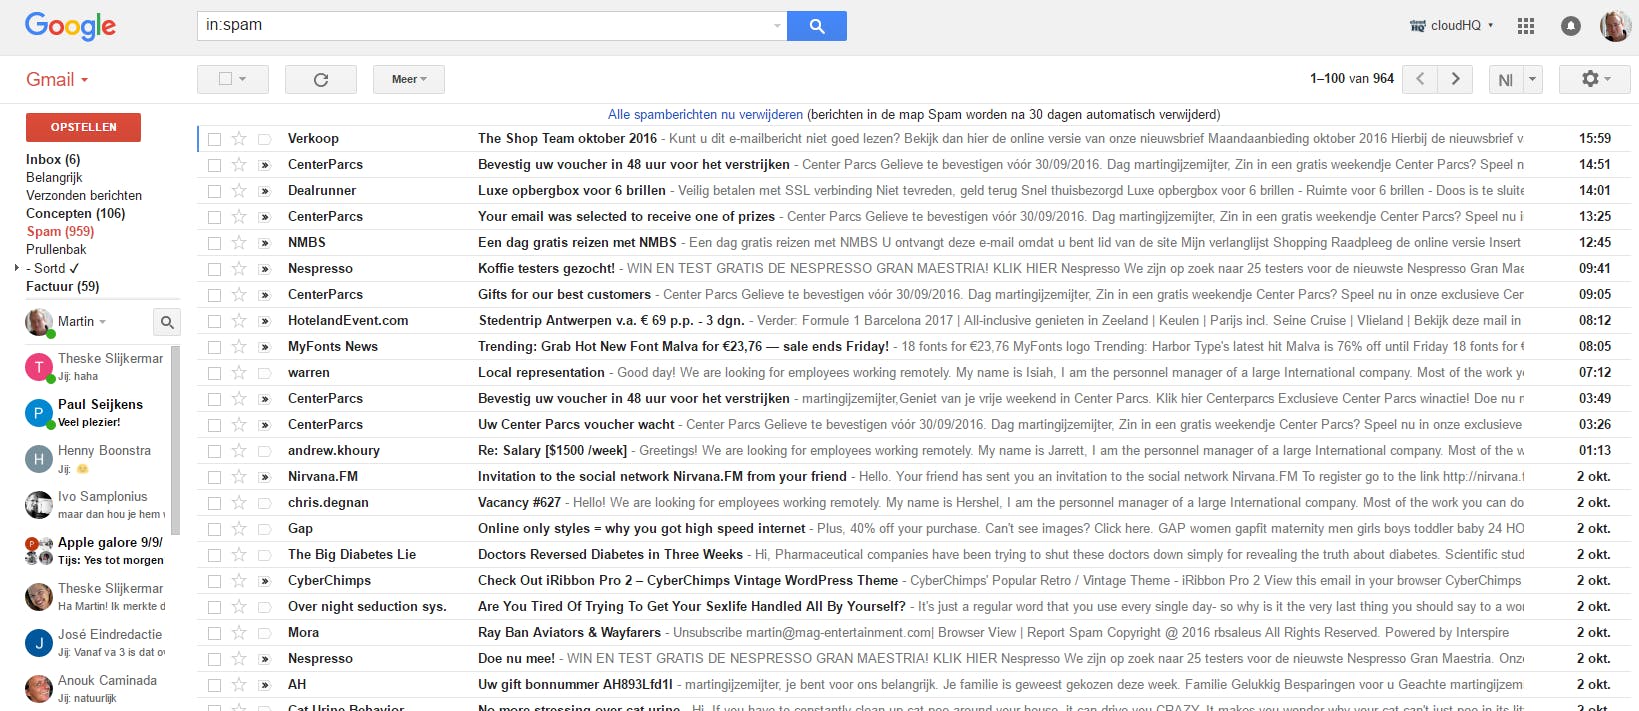Viewport: 1639px width, 711px height.
Task: Star the Dealrunner email
Action: (239, 191)
